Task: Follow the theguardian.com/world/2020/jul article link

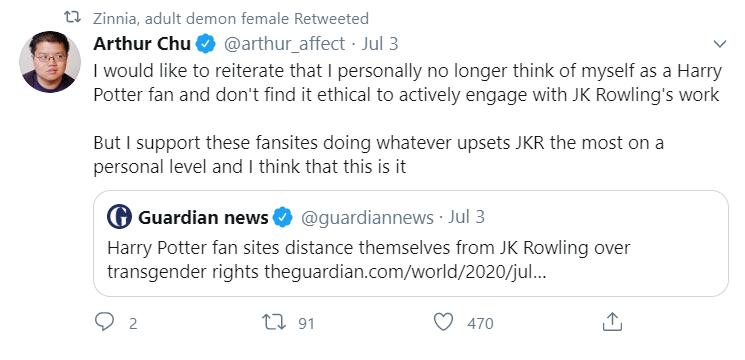Action: 405,272
